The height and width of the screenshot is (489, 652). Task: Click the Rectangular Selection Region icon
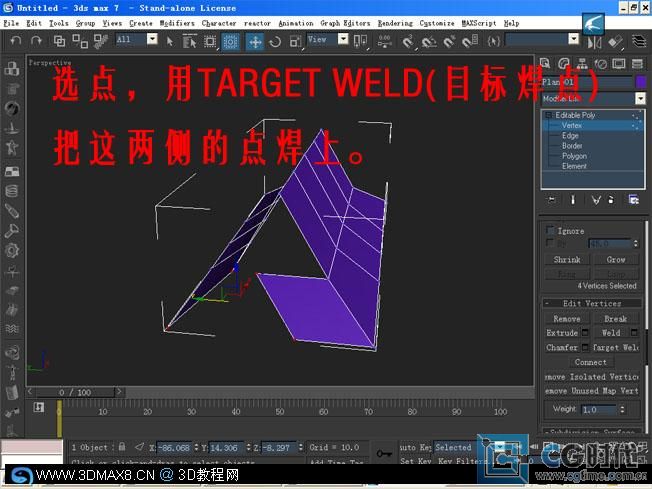point(210,41)
